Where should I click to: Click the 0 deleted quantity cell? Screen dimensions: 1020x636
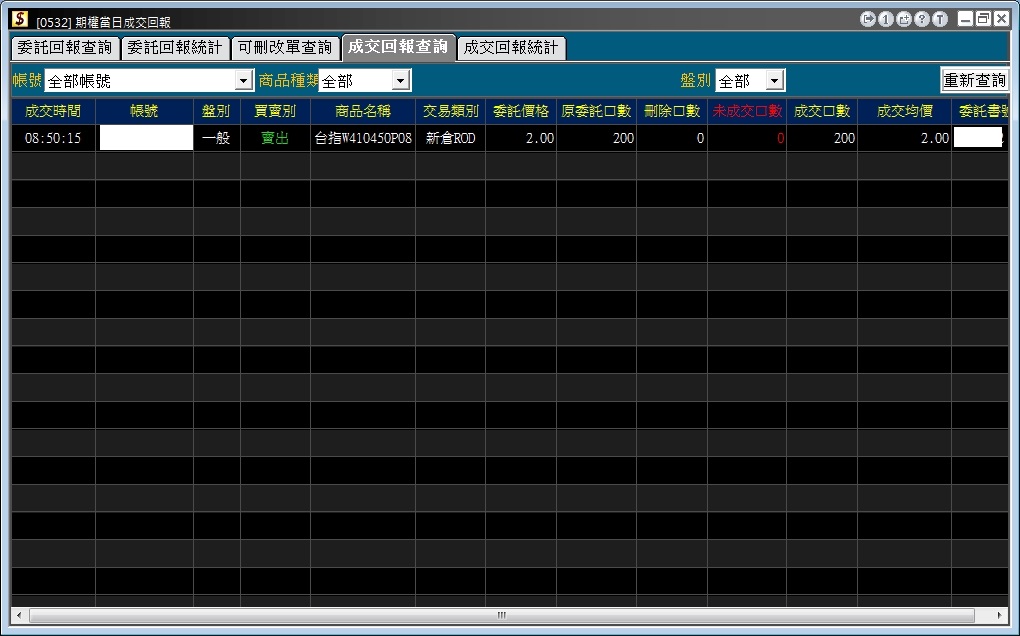point(672,138)
